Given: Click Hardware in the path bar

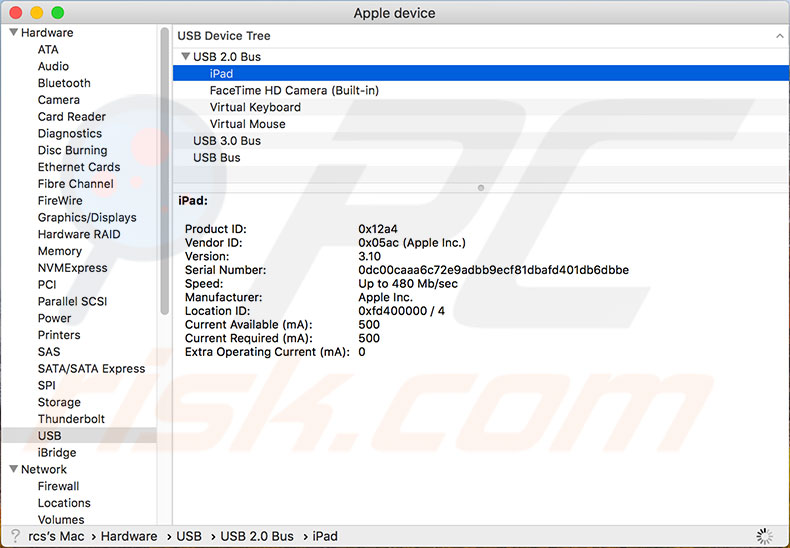Looking at the screenshot, I should point(129,536).
